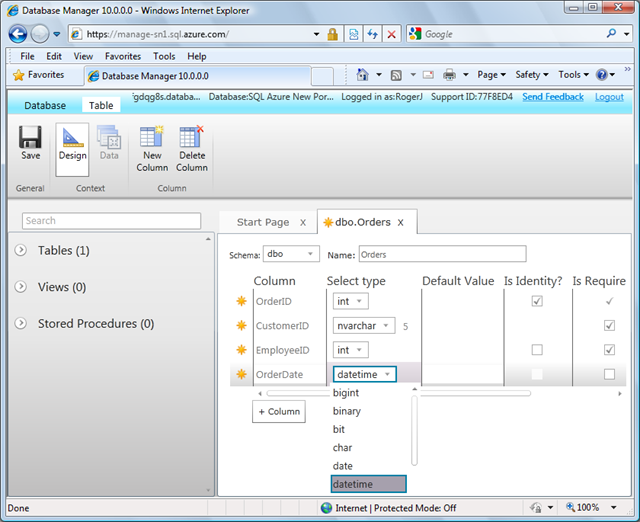Open type dropdown for OrderID
The image size is (640, 522).
tap(350, 301)
